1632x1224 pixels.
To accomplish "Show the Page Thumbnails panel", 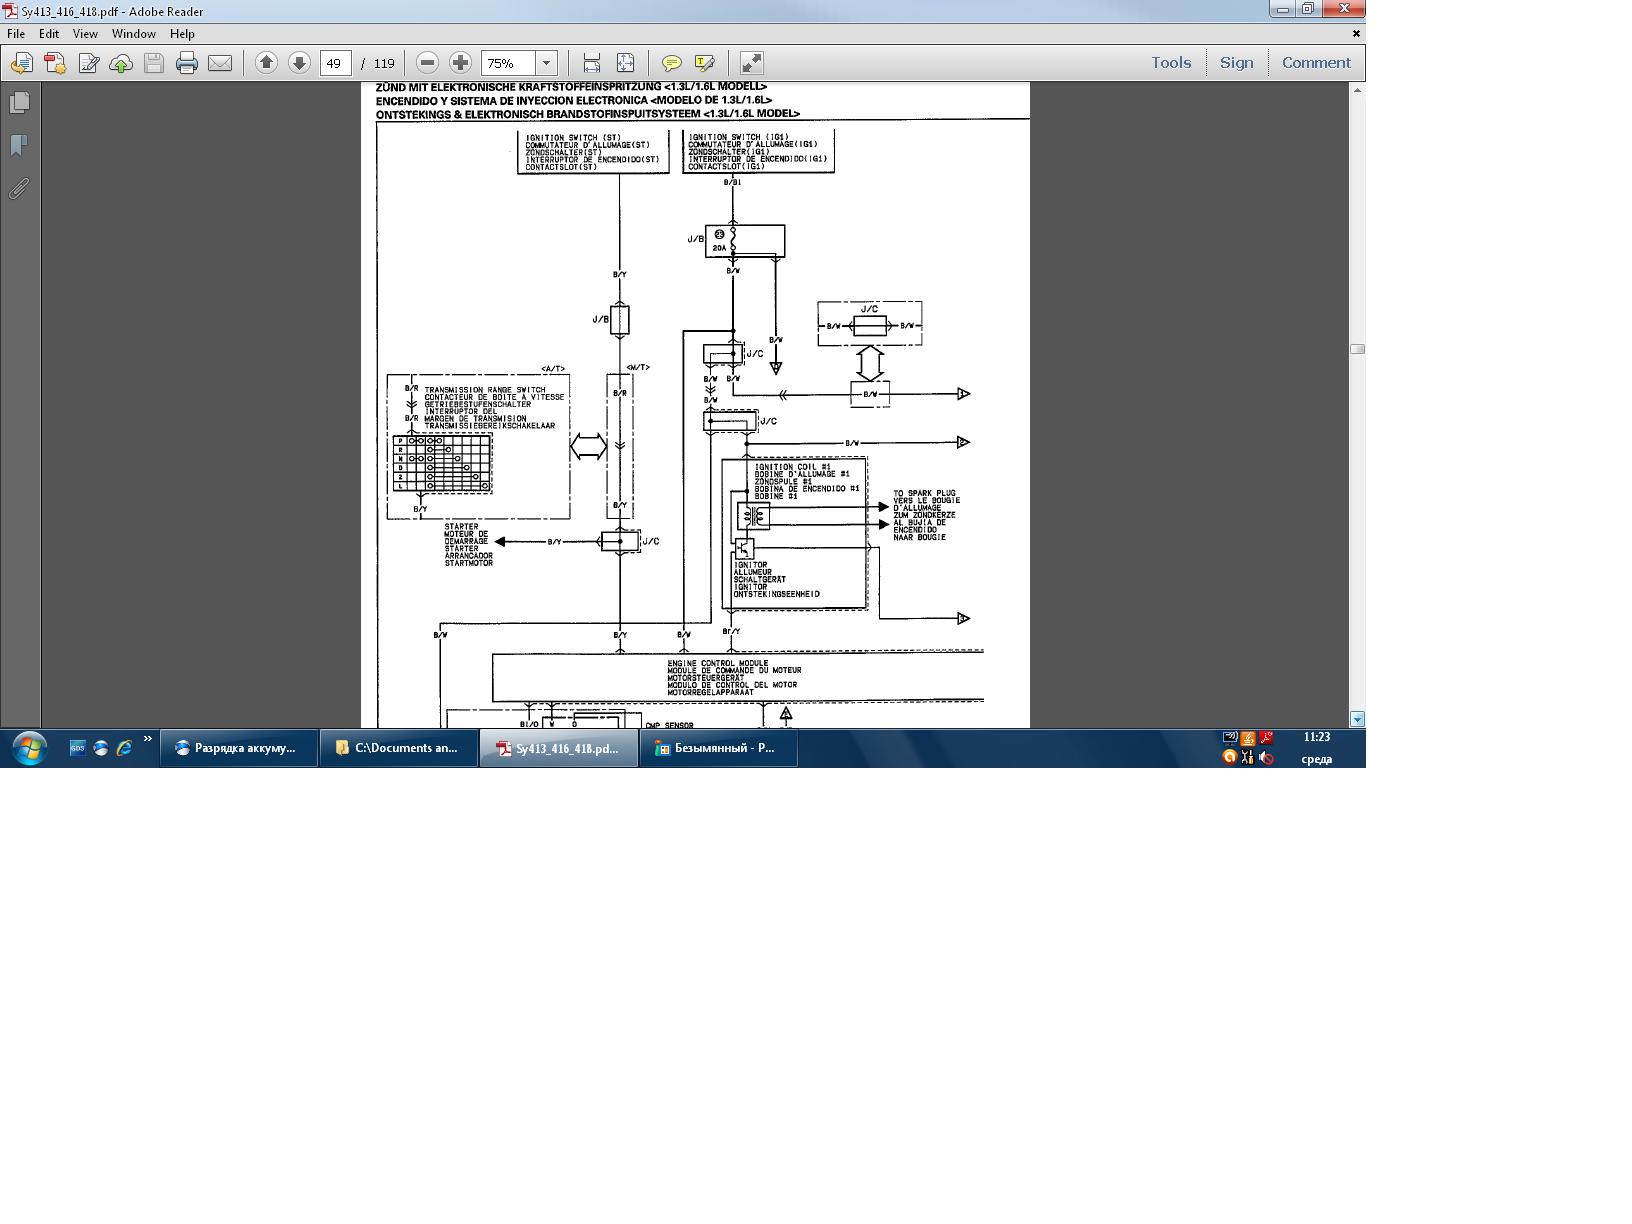I will coord(19,103).
